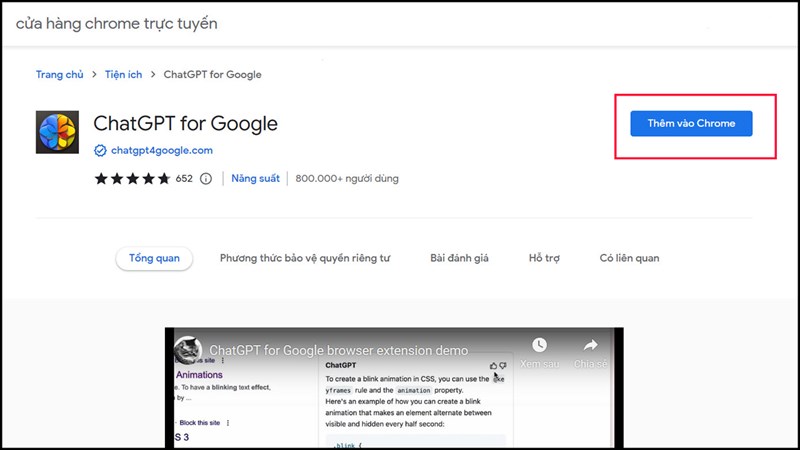This screenshot has width=800, height=450.
Task: Play the extension demo video preview
Action: click(394, 388)
